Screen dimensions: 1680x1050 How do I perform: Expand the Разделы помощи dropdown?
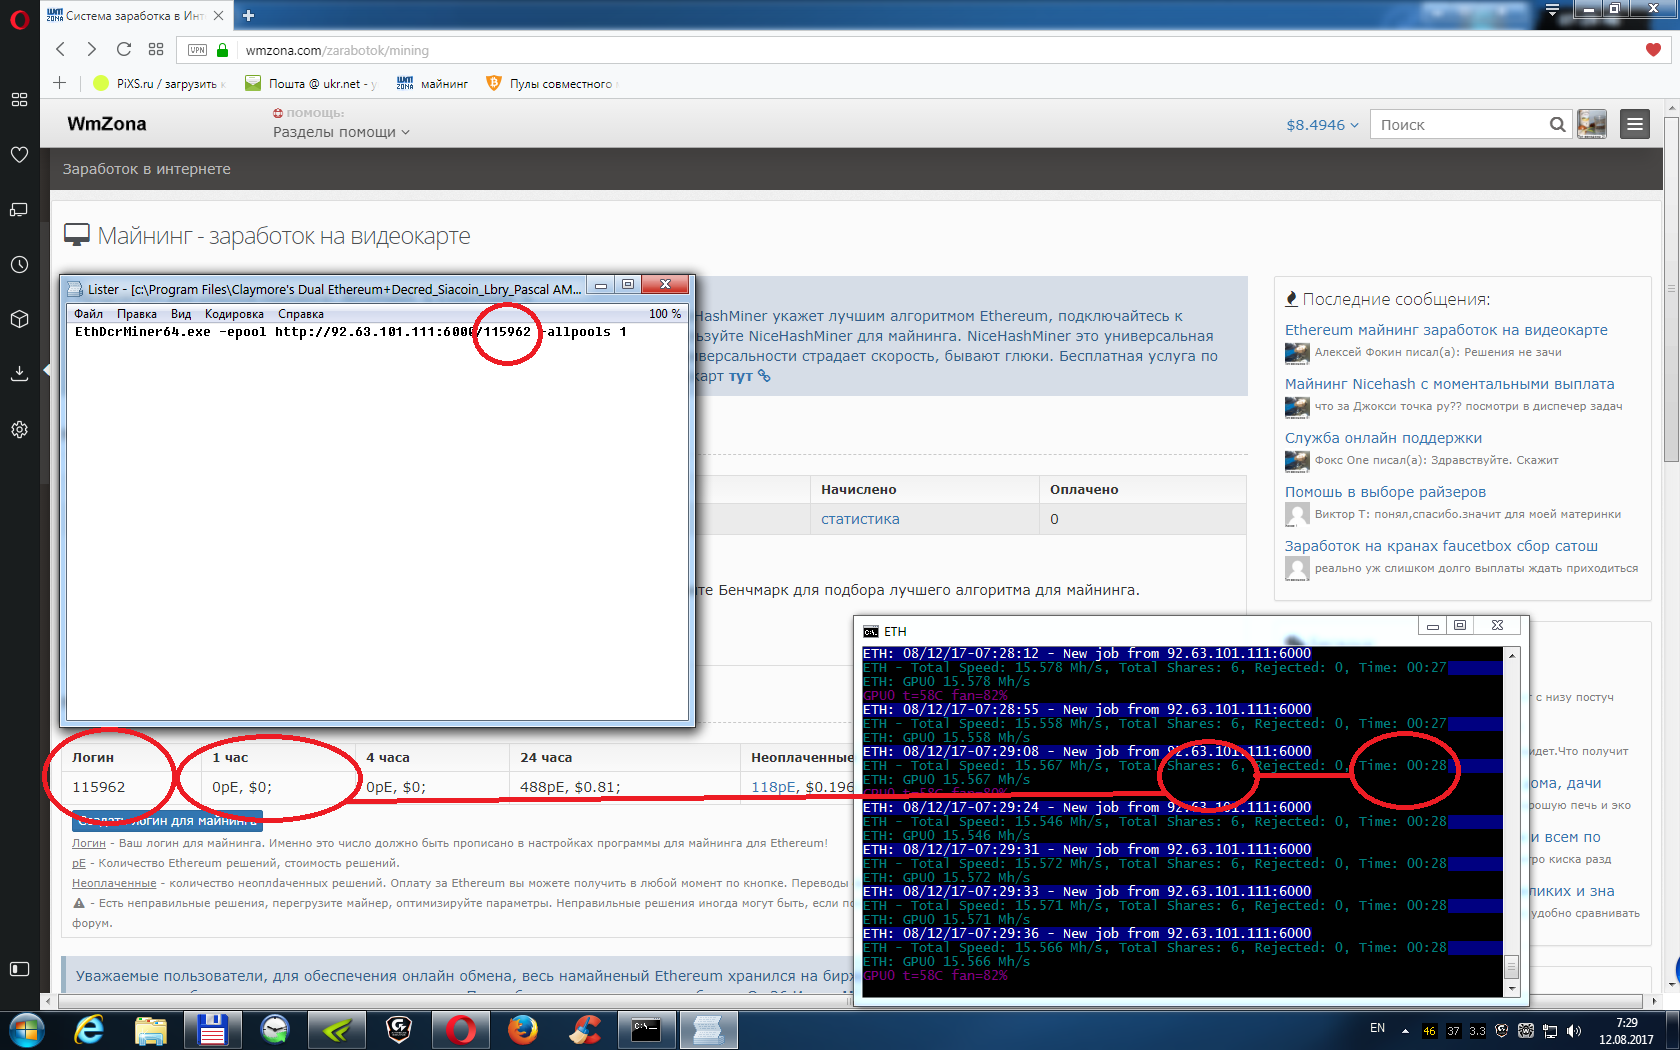pyautogui.click(x=341, y=132)
